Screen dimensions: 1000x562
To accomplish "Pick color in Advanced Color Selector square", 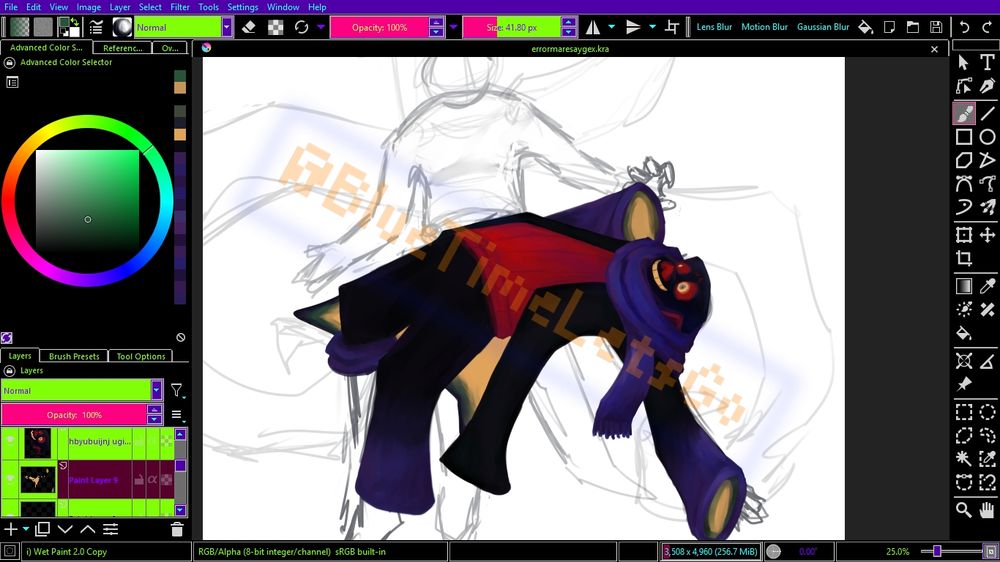I will (x=87, y=202).
